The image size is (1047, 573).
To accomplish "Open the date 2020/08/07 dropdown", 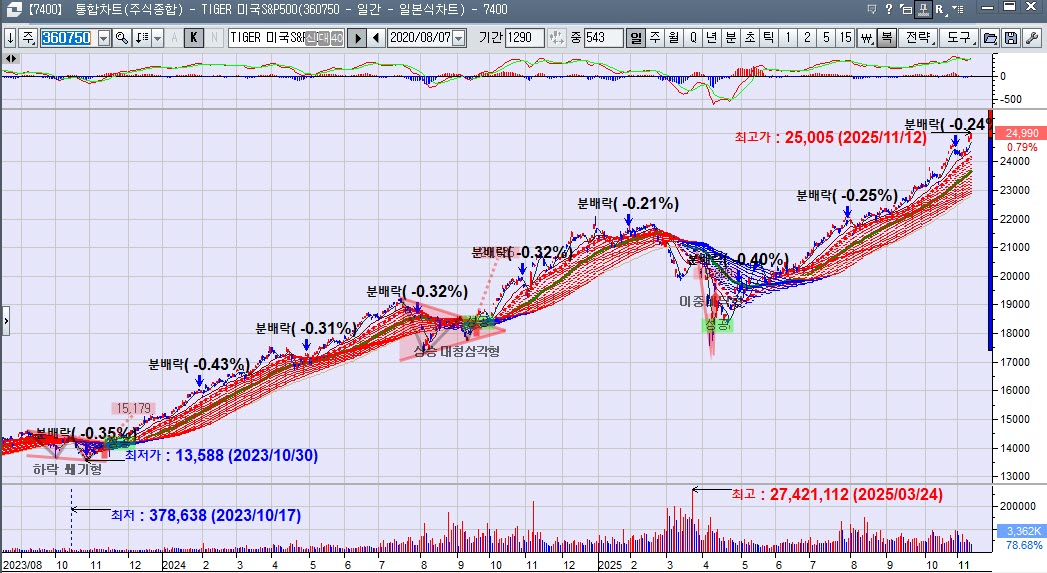I will pyautogui.click(x=459, y=38).
